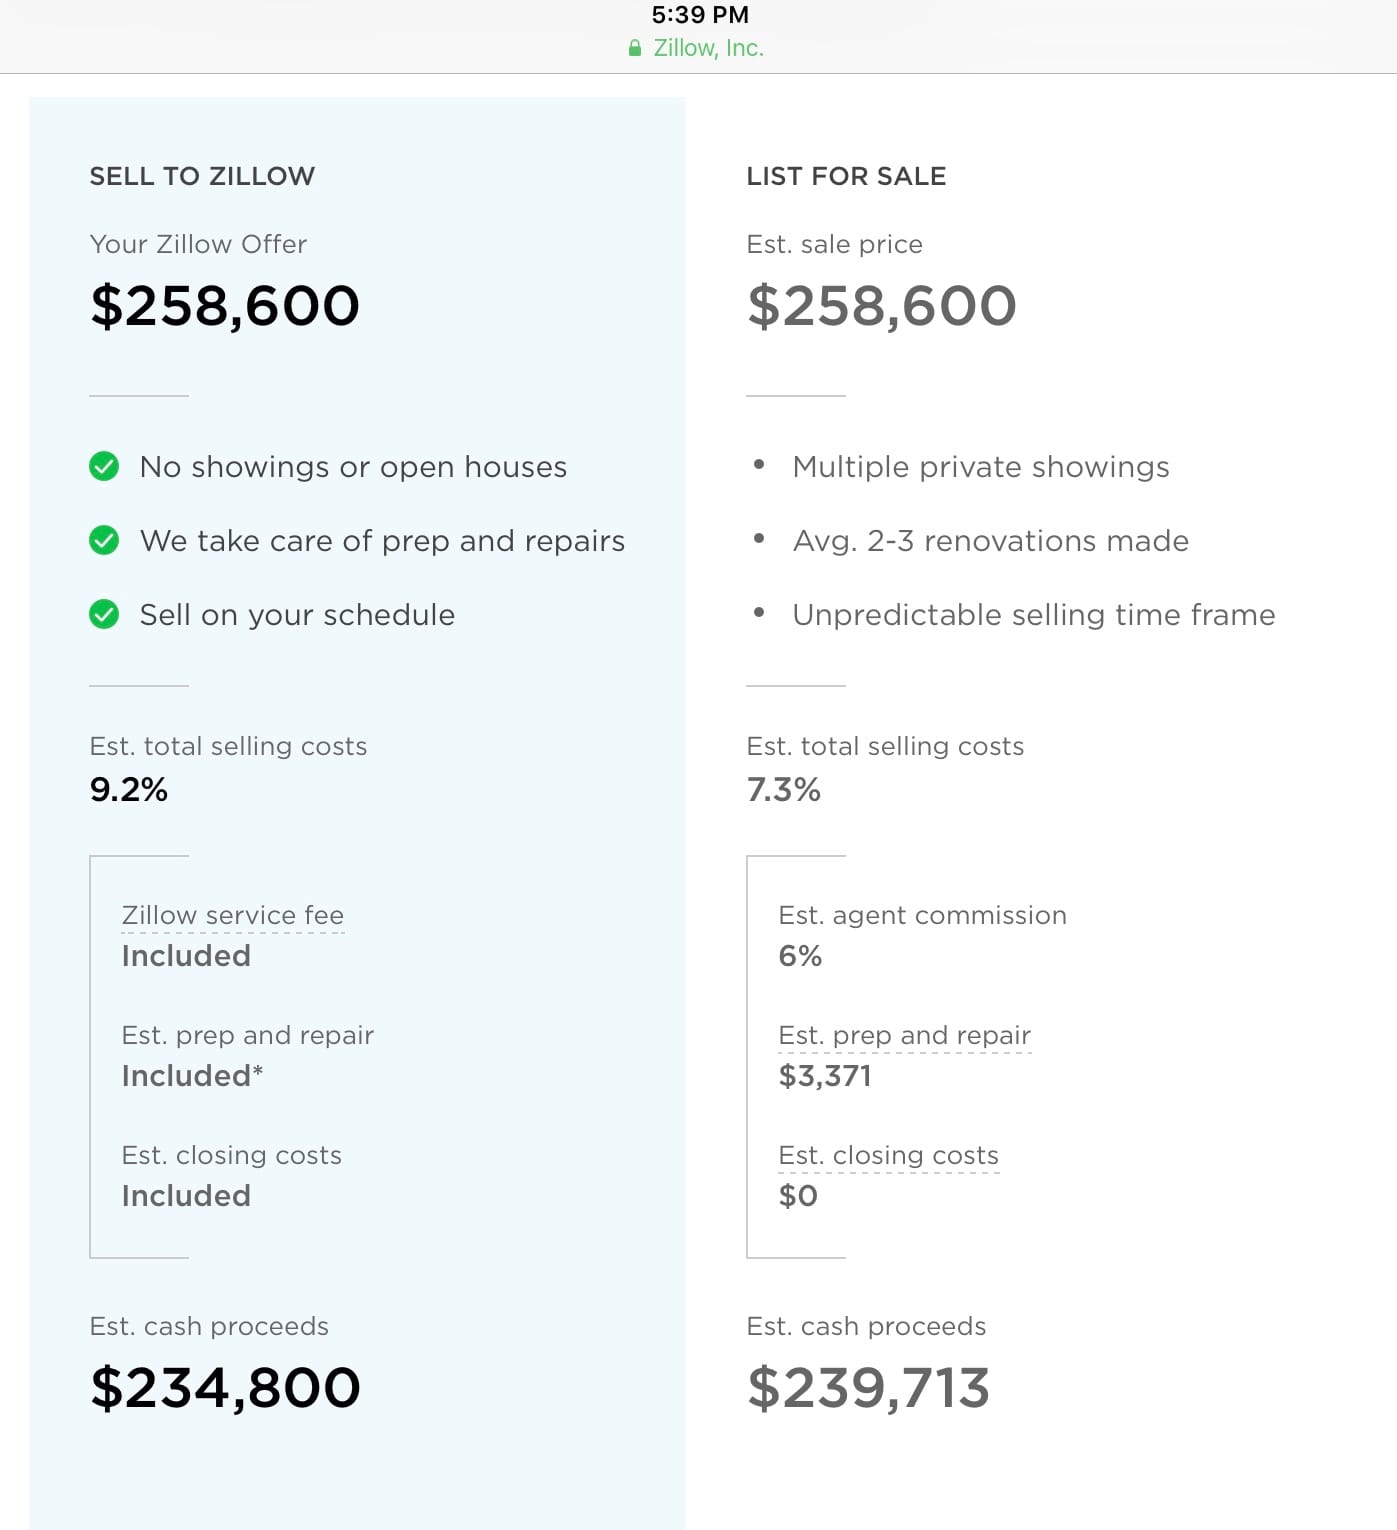Click green checkmark beside No showings or open houses
The width and height of the screenshot is (1397, 1530).
[104, 466]
